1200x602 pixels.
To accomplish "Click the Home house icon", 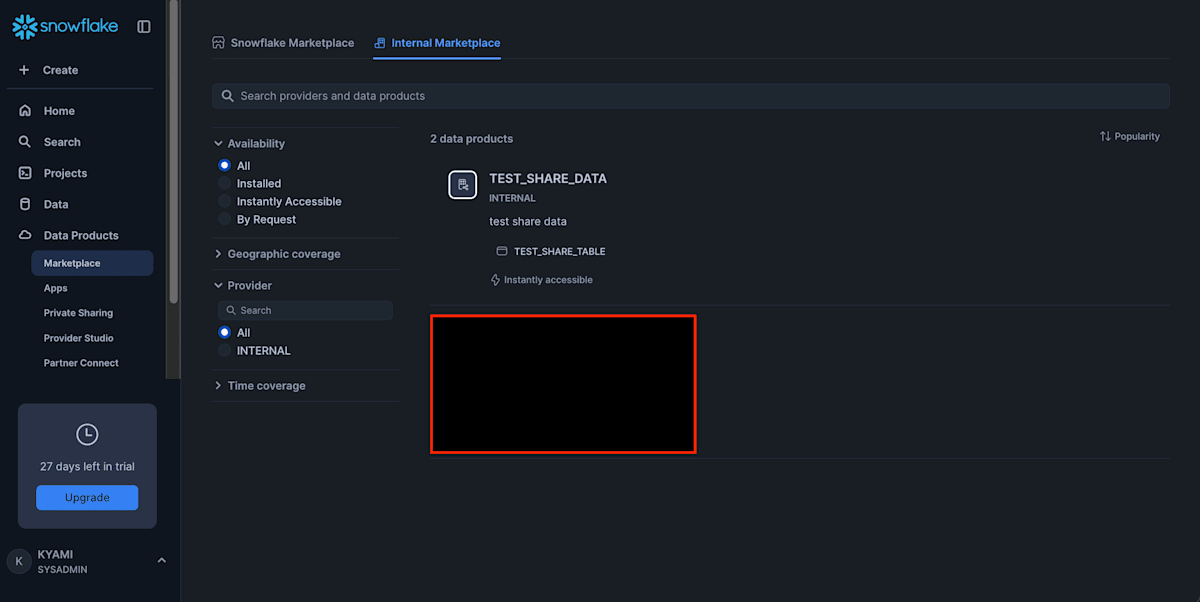I will tap(25, 111).
